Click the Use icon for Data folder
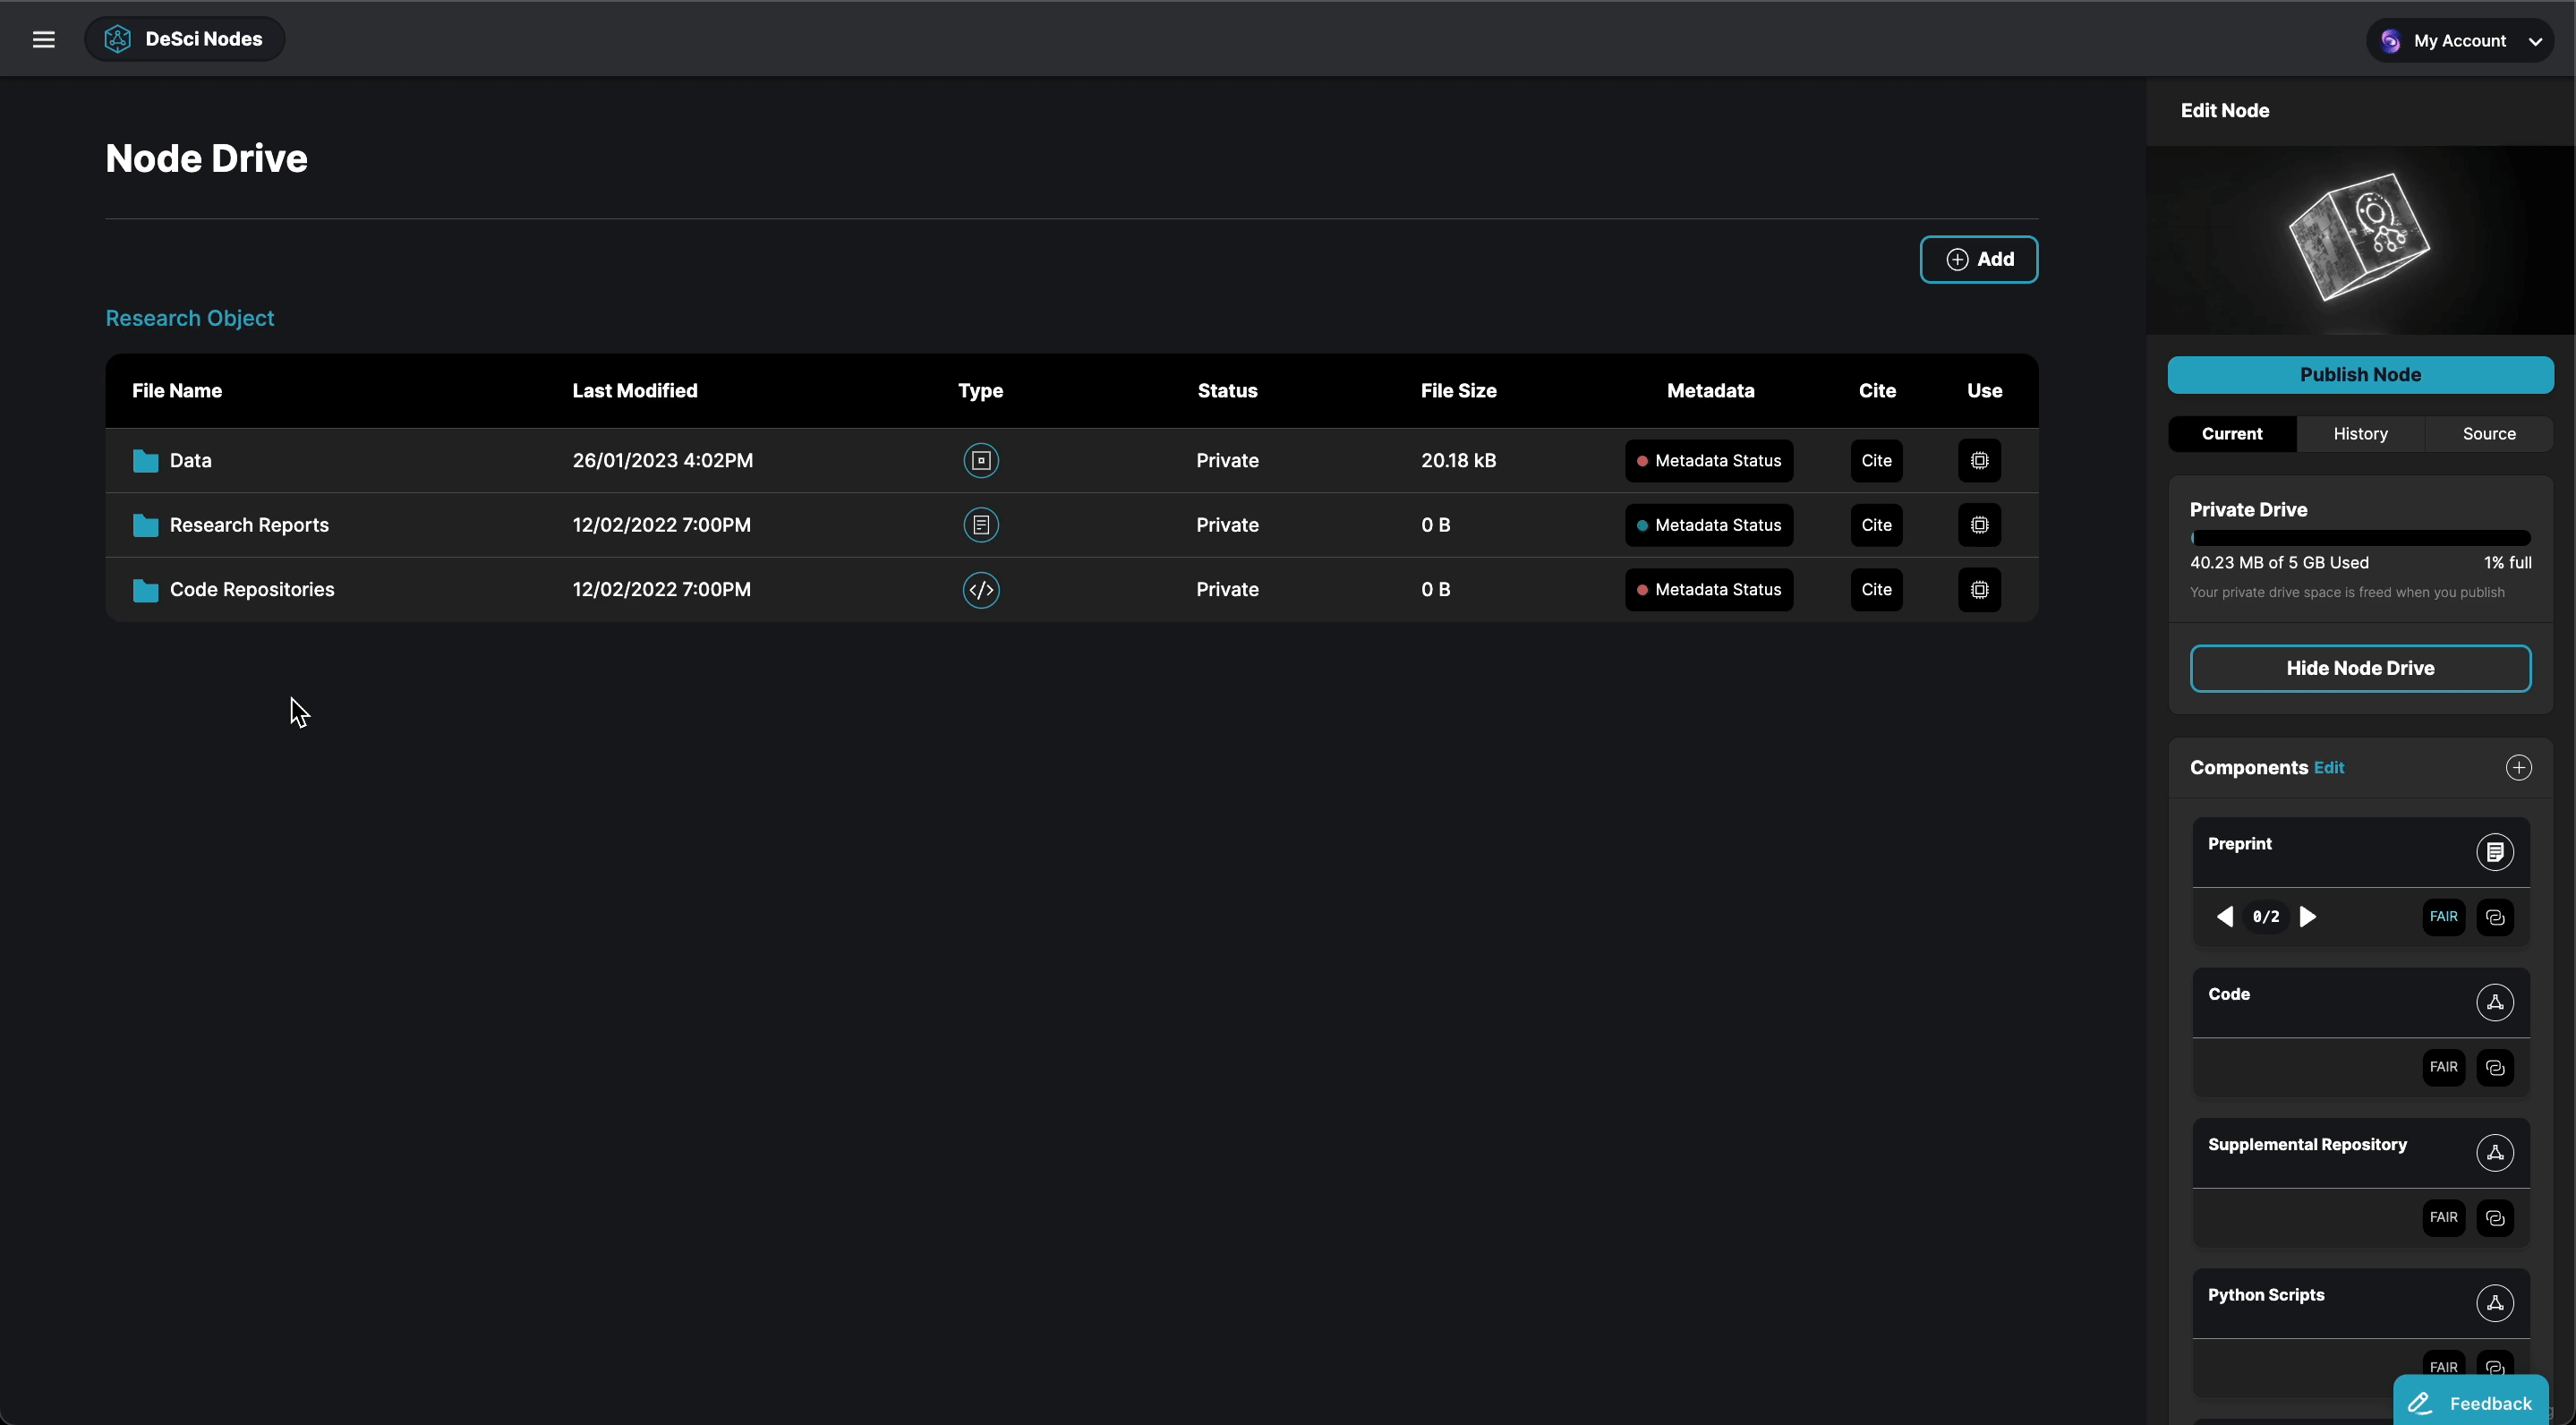The width and height of the screenshot is (2576, 1425). click(1979, 461)
